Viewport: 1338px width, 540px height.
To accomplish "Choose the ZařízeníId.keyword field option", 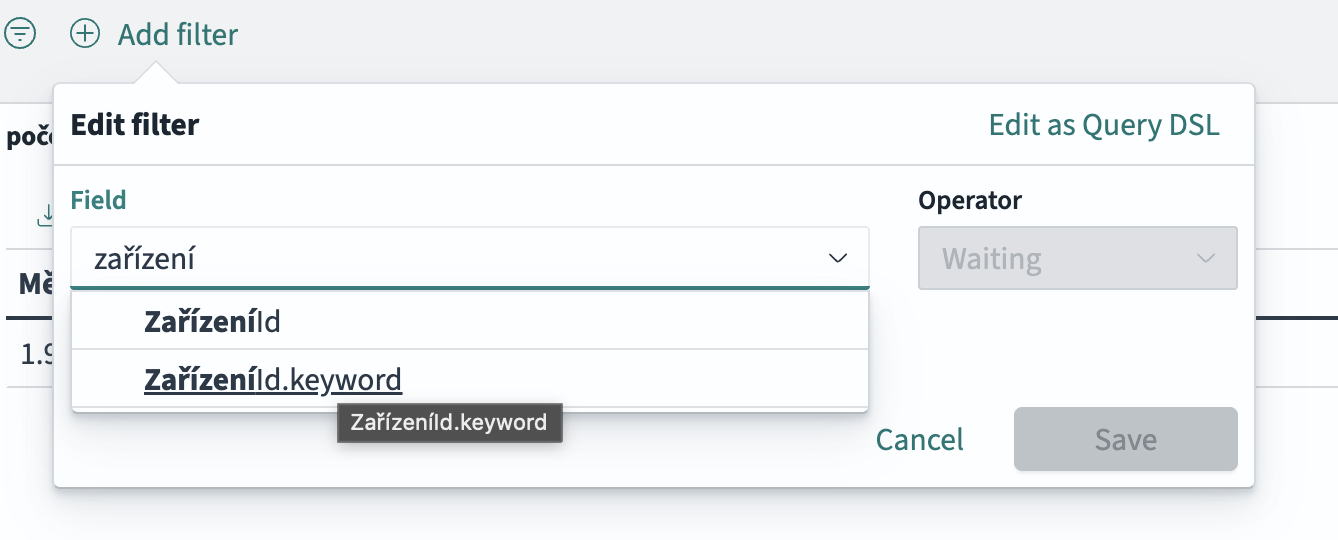I will pos(273,380).
